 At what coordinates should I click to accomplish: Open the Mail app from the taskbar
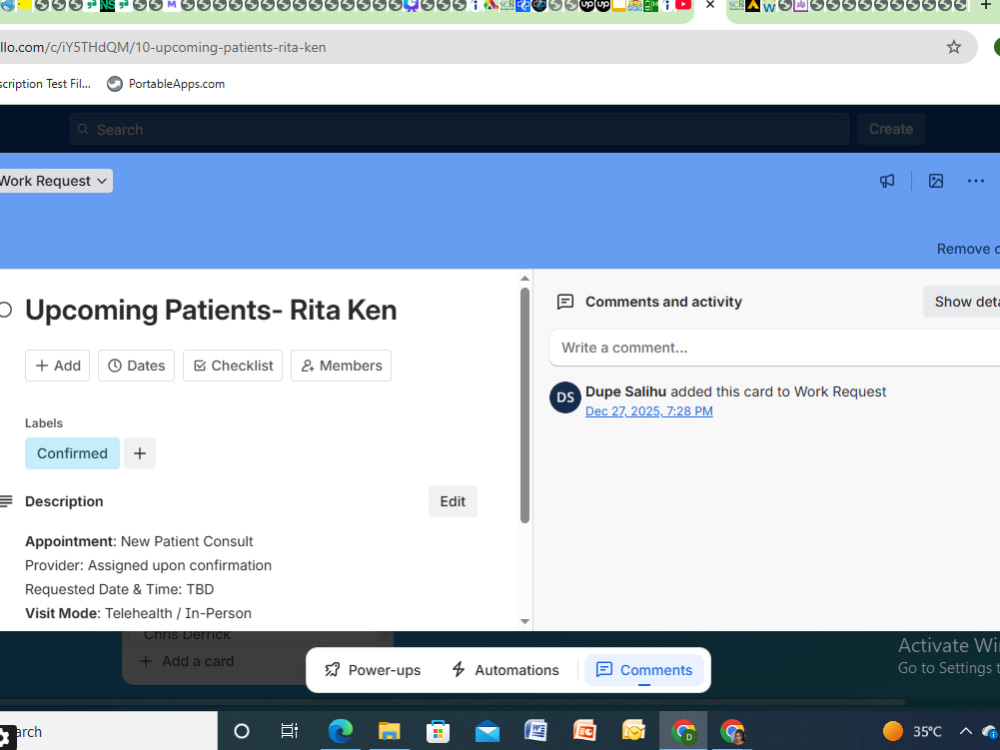[487, 732]
